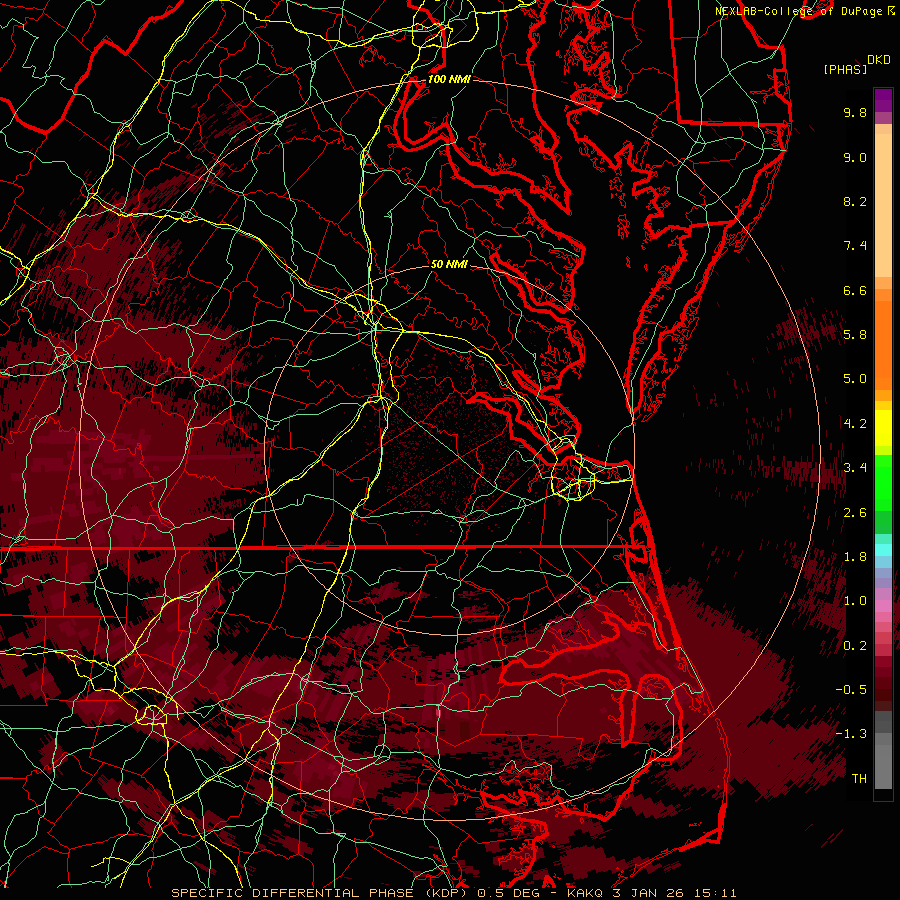
Task: Select the 5.8 value on the scale
Action: 855,335
